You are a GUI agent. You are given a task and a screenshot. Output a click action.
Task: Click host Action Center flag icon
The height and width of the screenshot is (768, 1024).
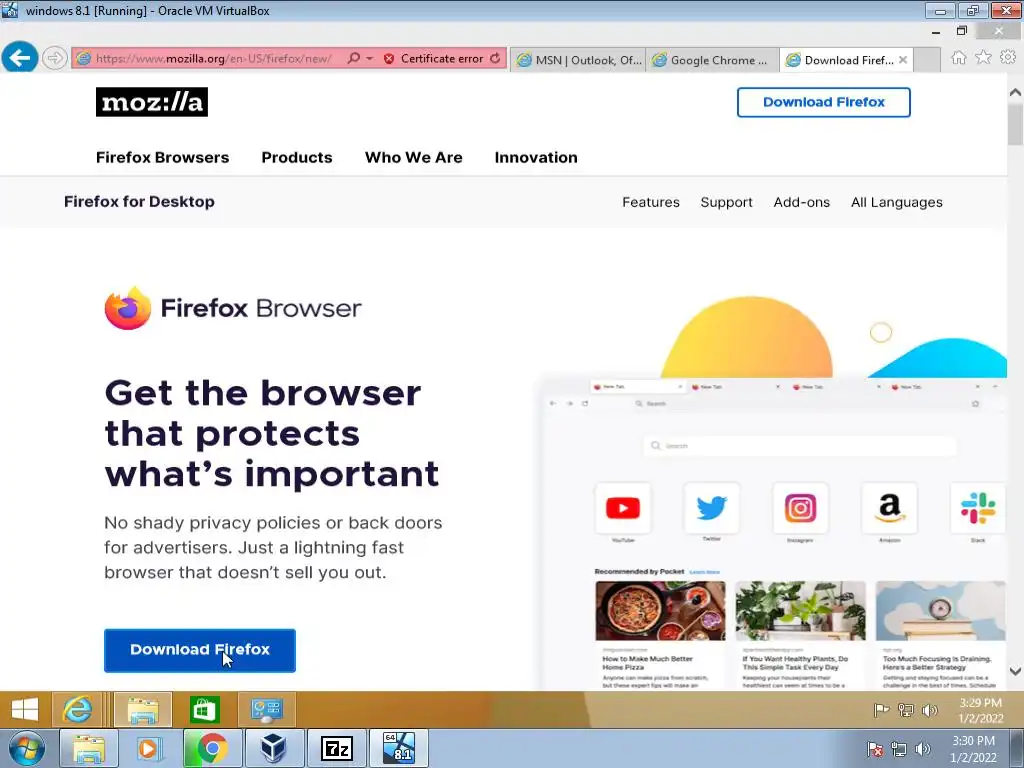[875, 749]
